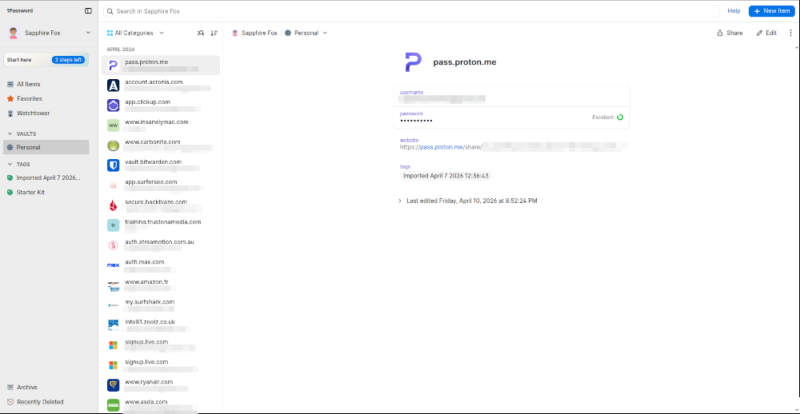Toggle the sidebar panel icon
This screenshot has height=414, width=800.
tap(88, 11)
